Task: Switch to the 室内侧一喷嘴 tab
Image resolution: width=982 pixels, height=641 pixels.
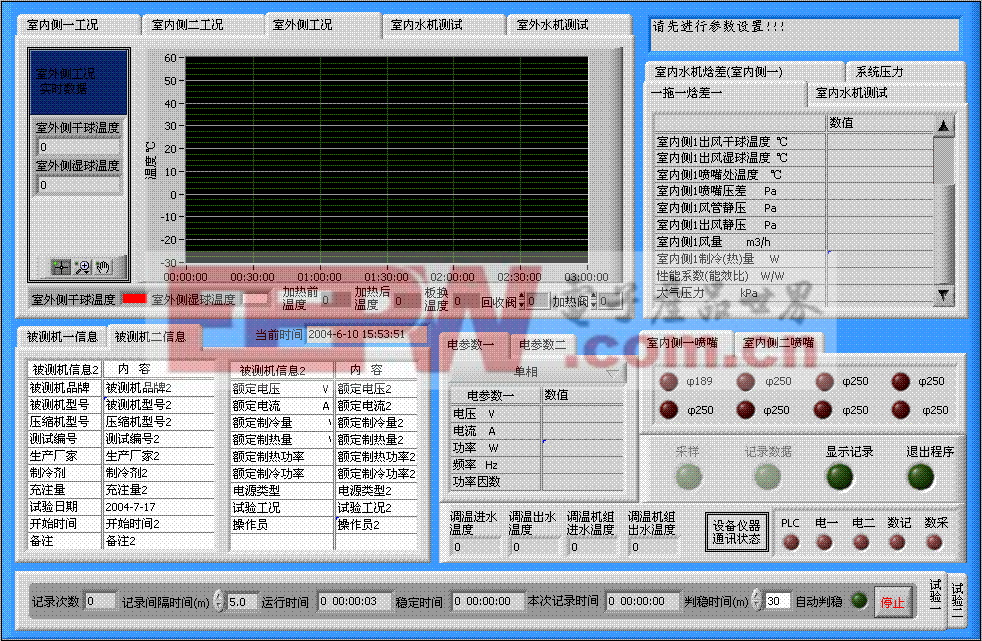Action: tap(686, 342)
